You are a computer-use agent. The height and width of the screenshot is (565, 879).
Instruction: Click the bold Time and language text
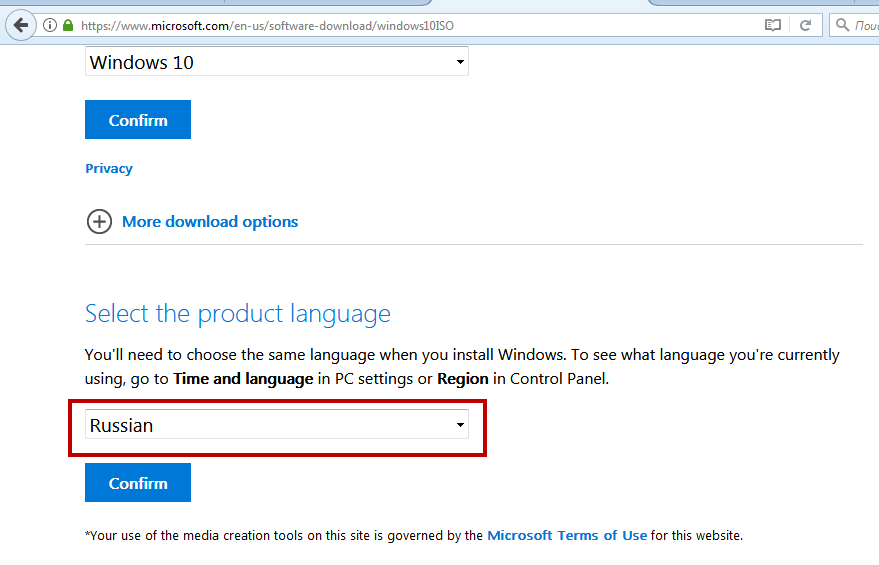click(243, 379)
